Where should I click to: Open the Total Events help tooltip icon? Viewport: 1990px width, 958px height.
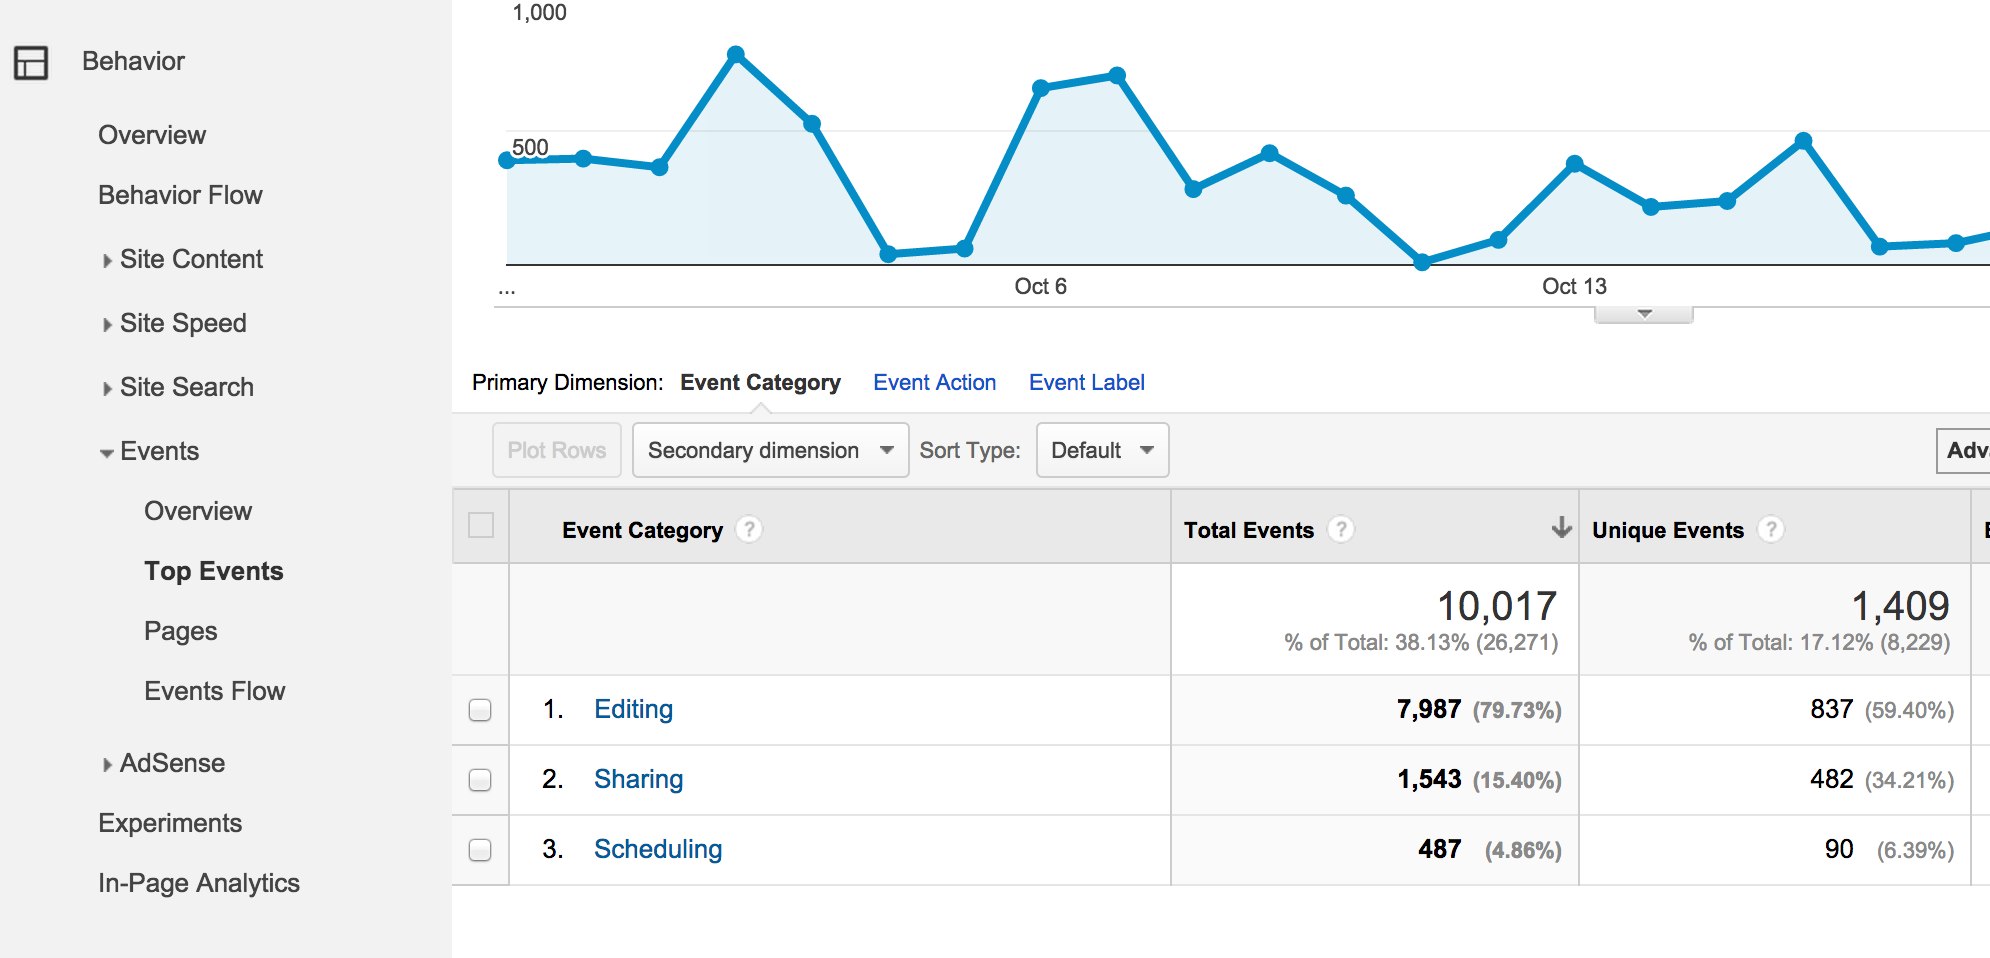point(1340,529)
